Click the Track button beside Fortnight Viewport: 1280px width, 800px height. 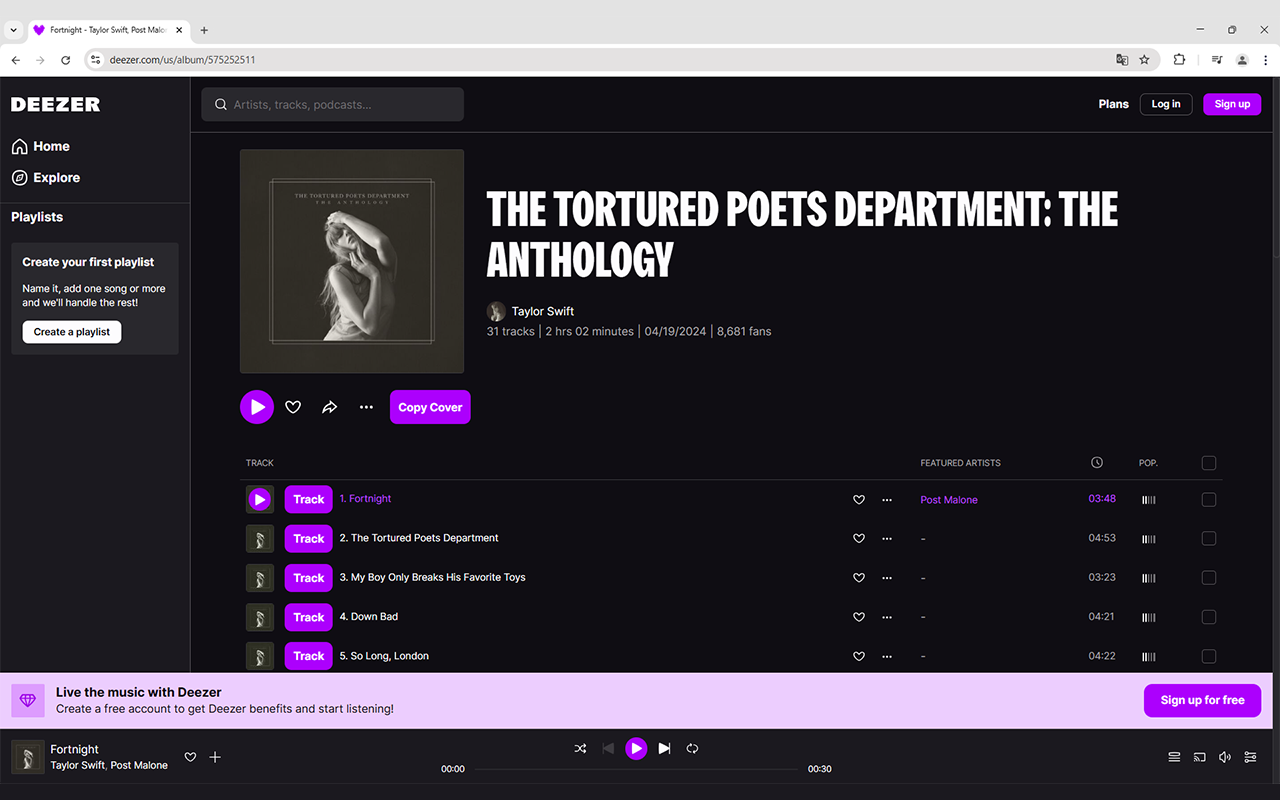click(309, 499)
